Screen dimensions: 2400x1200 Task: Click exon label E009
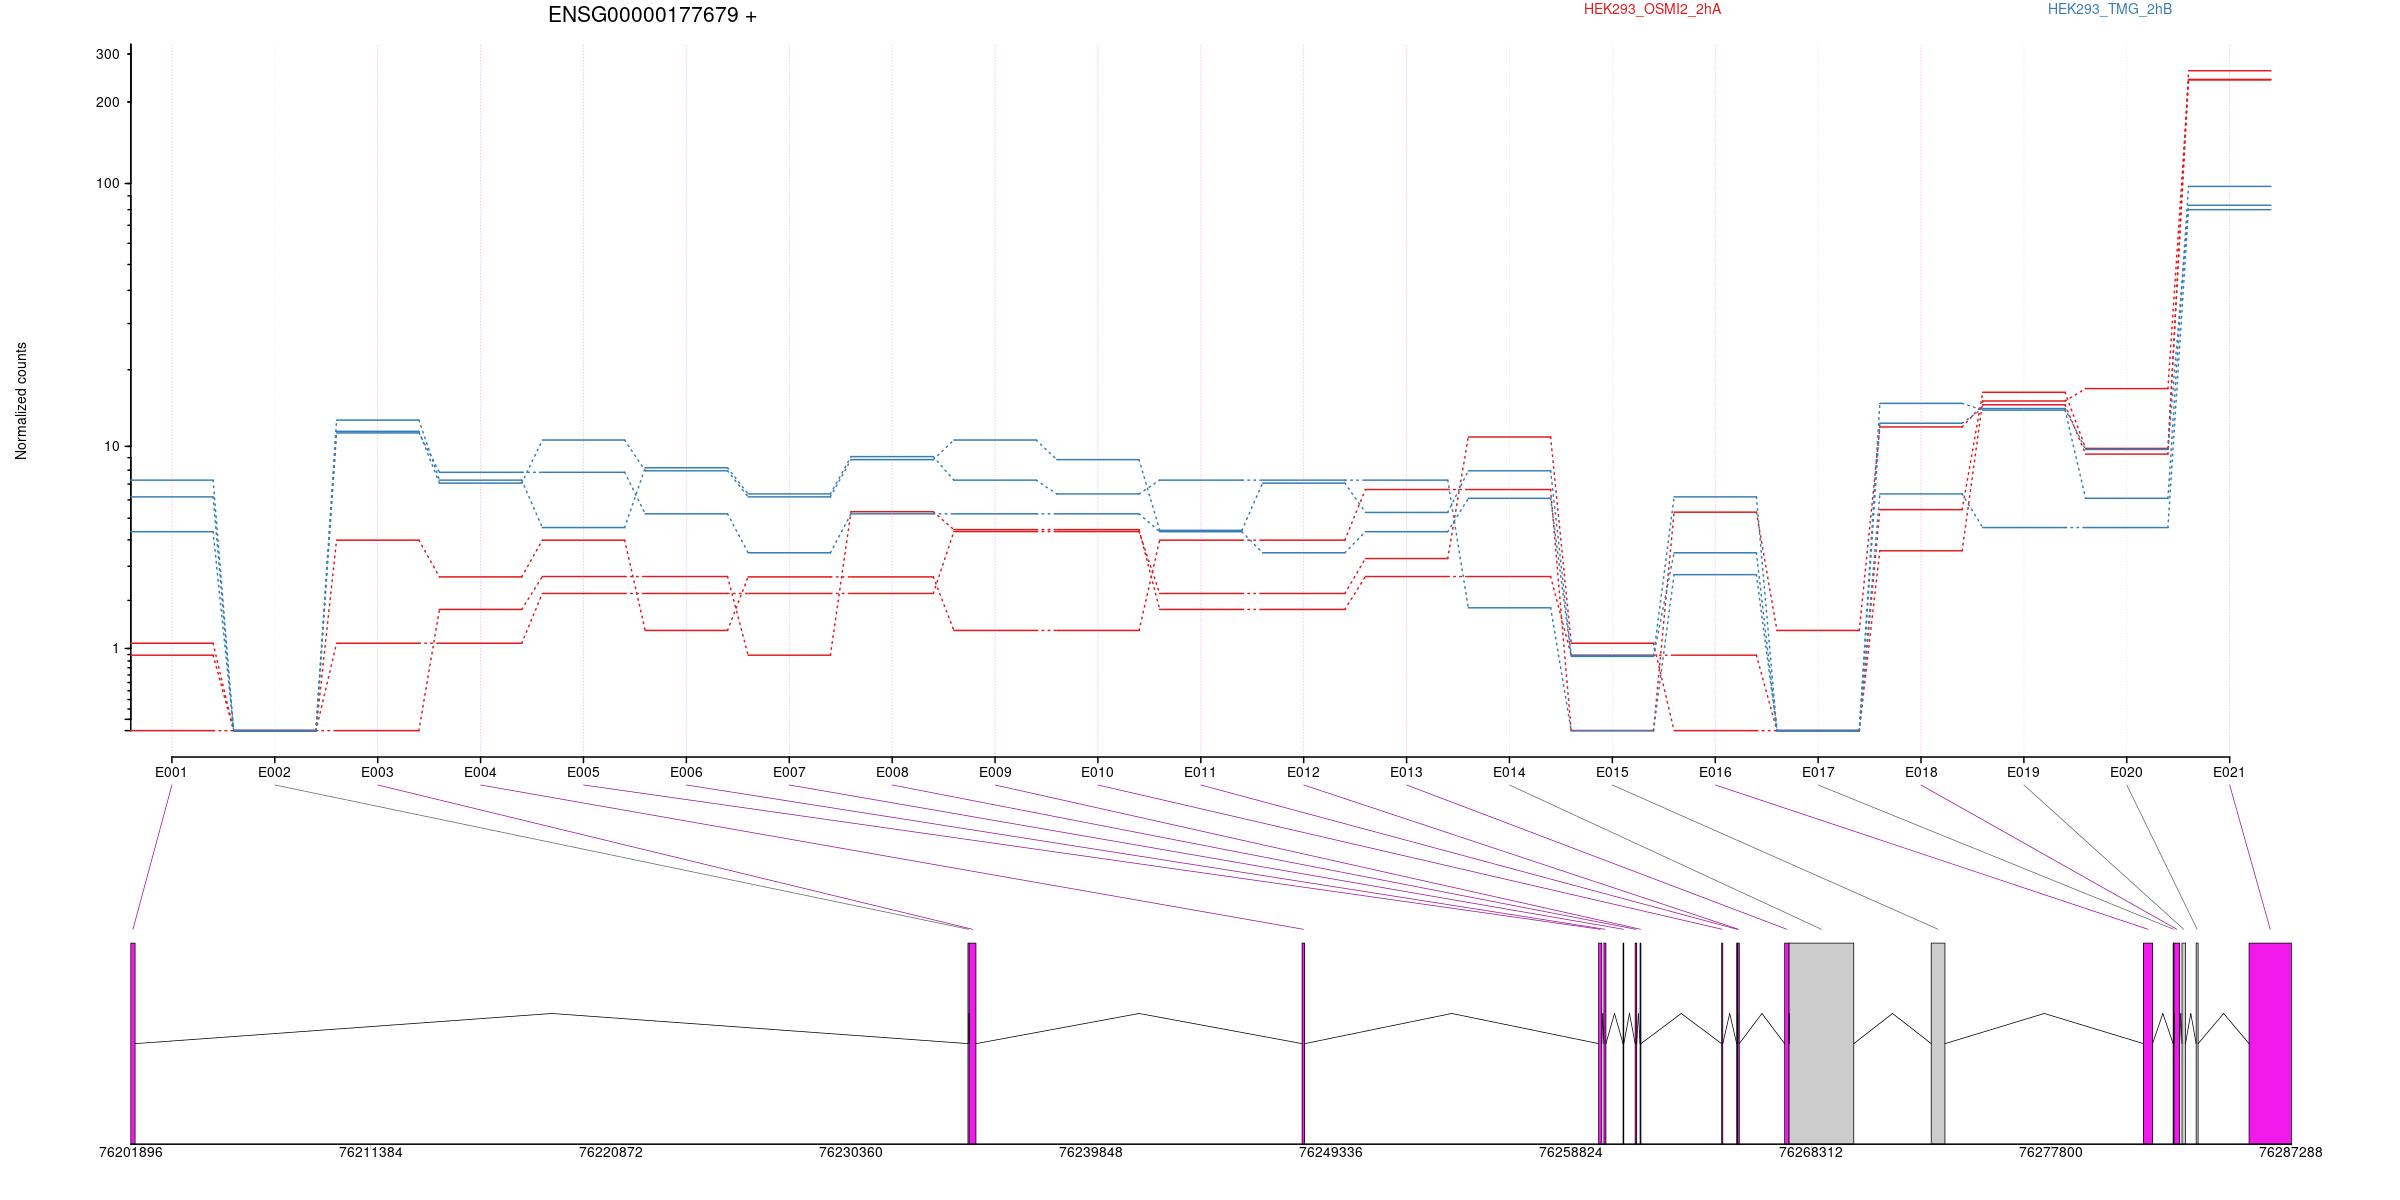[x=995, y=772]
